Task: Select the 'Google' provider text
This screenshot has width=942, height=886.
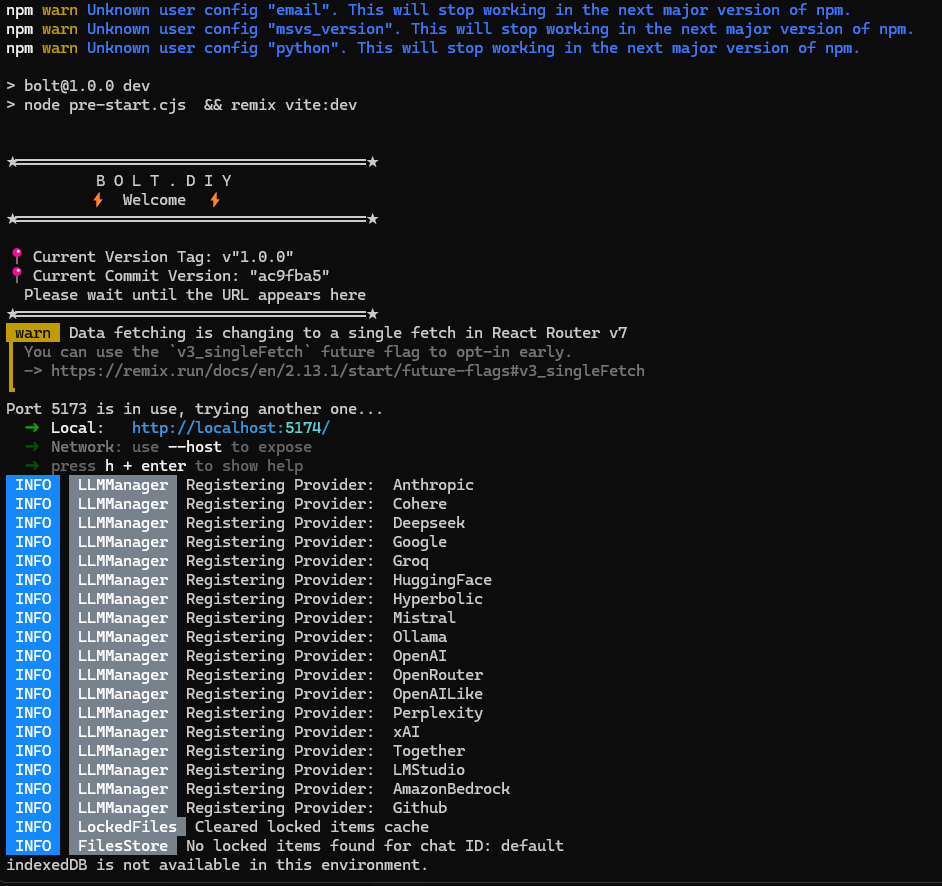Action: (419, 542)
